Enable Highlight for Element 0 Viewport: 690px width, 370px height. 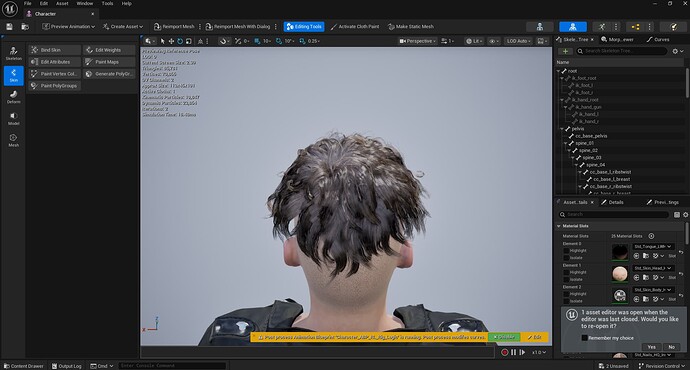(x=566, y=251)
